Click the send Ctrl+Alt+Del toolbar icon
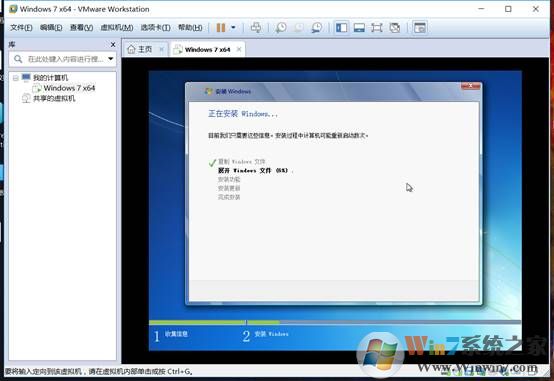The width and height of the screenshot is (554, 381). [x=256, y=28]
